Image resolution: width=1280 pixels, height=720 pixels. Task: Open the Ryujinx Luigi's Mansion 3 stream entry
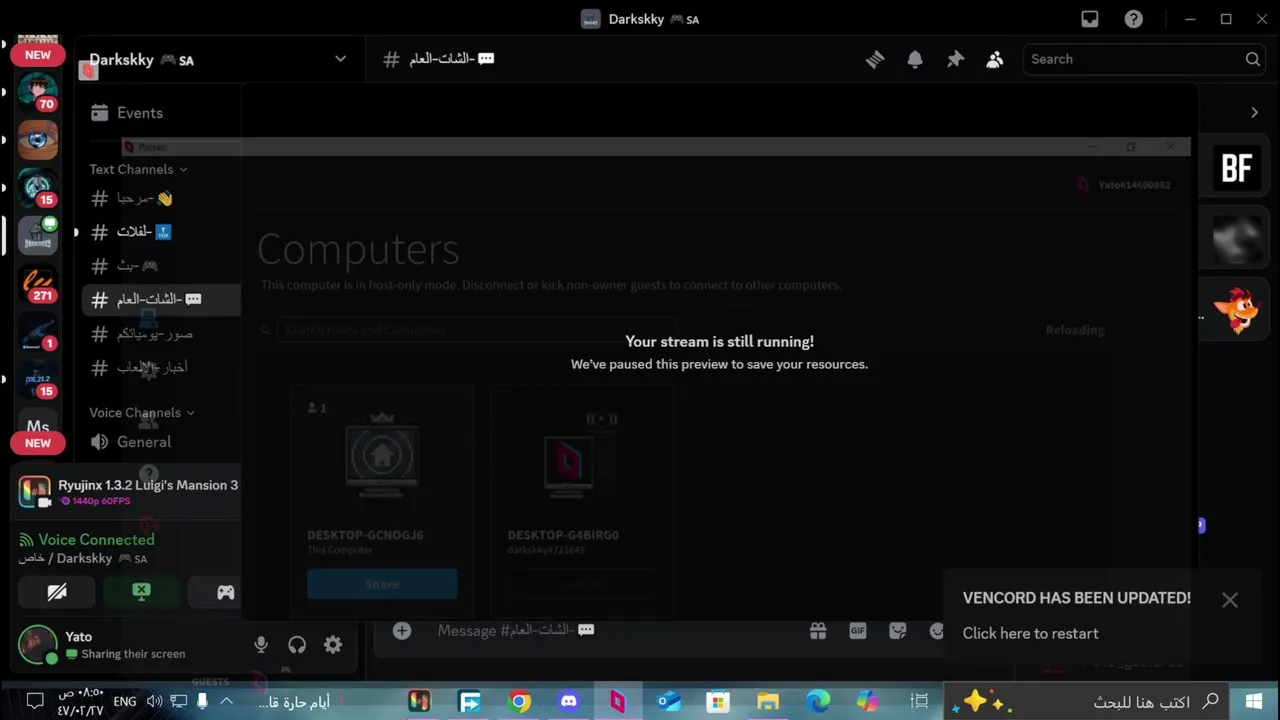click(128, 492)
